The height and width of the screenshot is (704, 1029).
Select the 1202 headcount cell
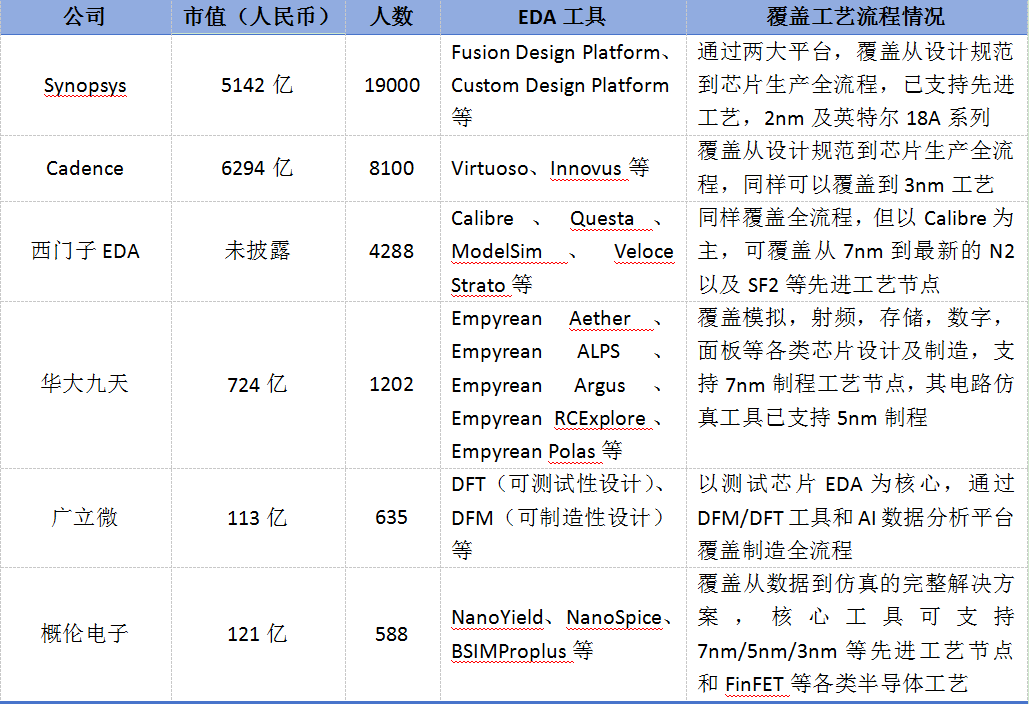point(392,384)
